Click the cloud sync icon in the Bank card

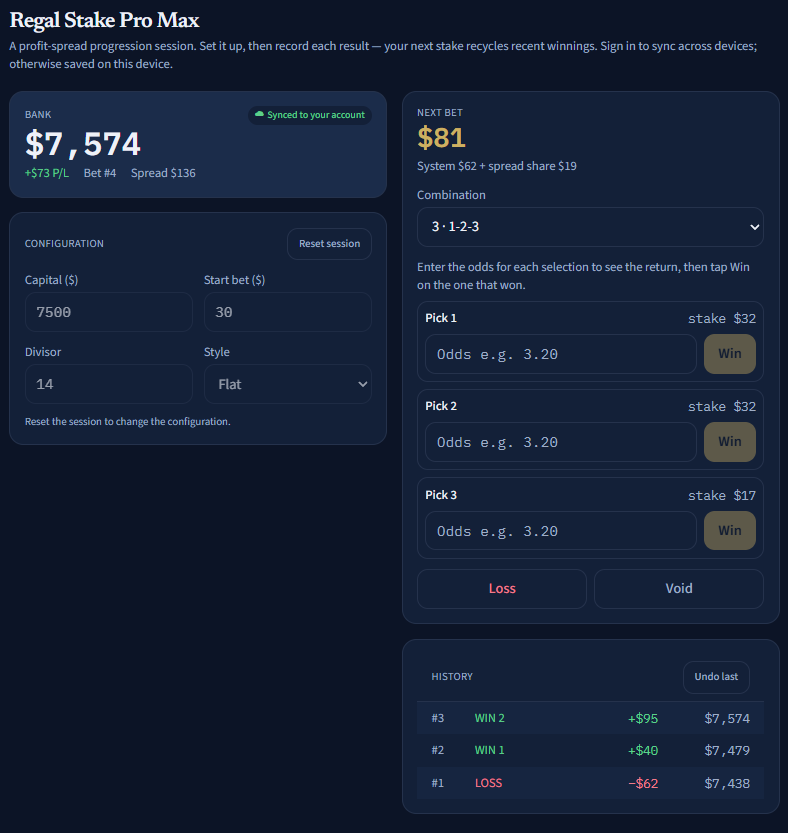click(x=259, y=114)
